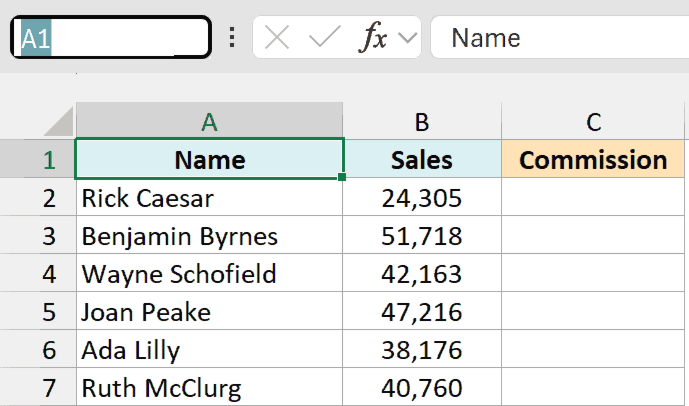Click the sales value 51,718
Screen dimensions: 689x406
(x=422, y=235)
